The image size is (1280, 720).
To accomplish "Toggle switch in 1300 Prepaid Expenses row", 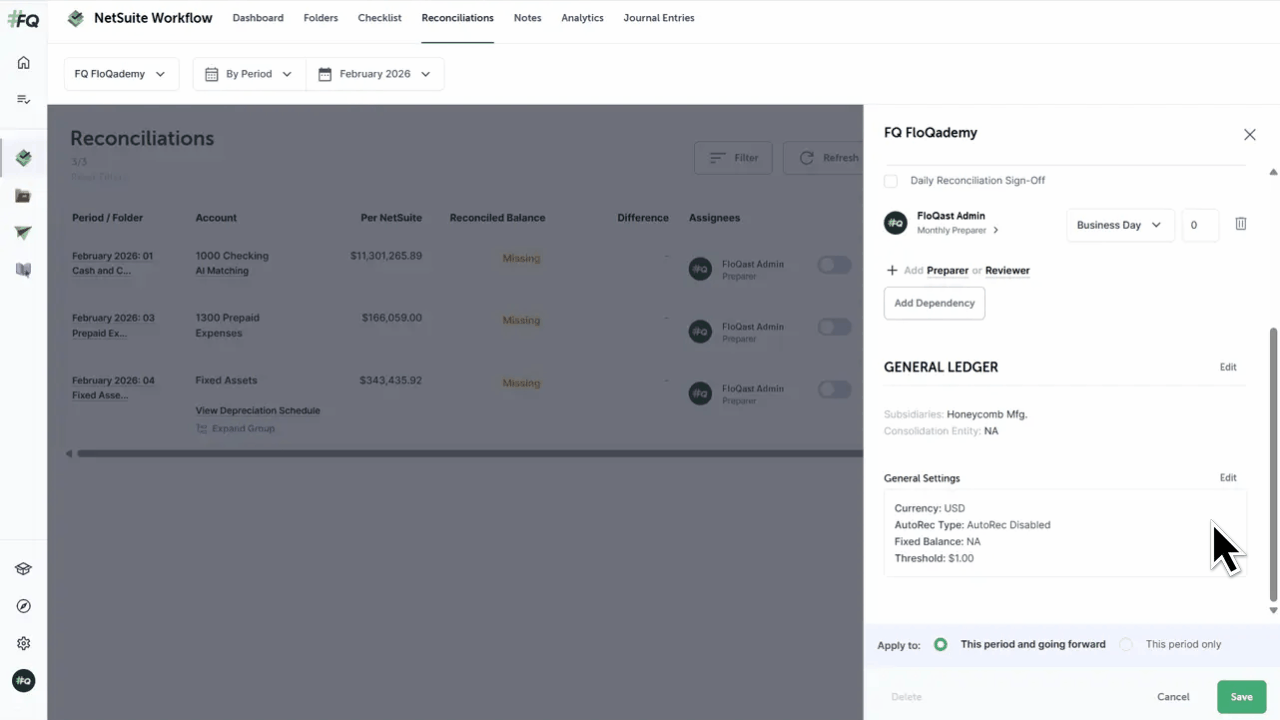I will point(834,327).
